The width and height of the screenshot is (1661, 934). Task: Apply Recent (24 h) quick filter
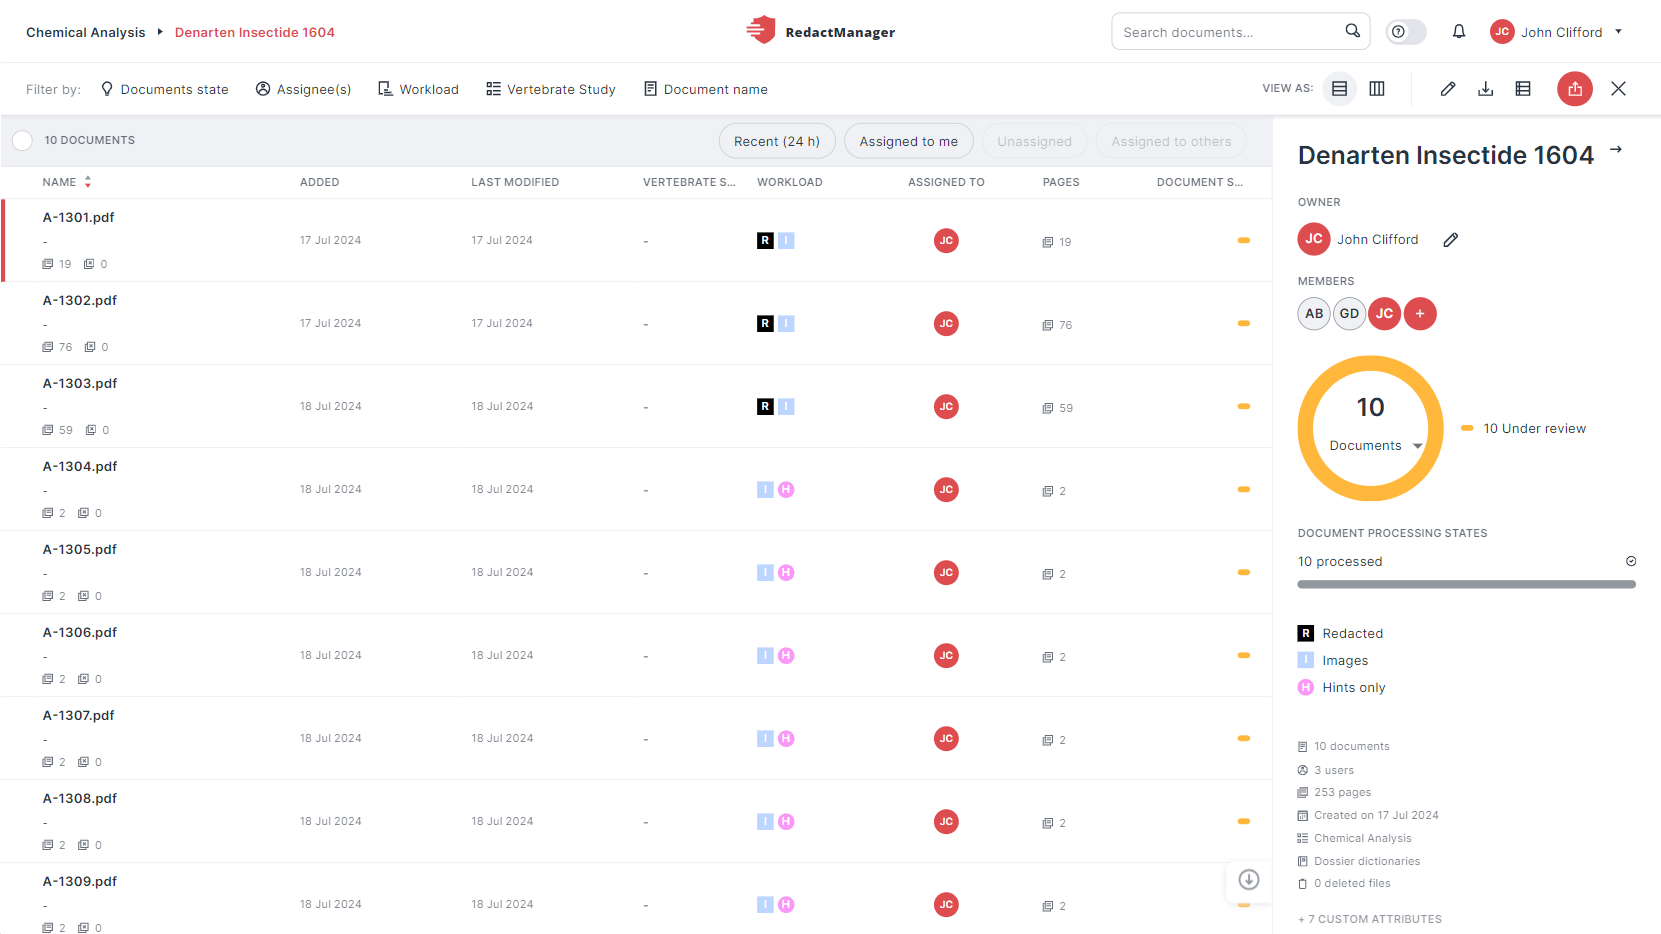coord(777,141)
